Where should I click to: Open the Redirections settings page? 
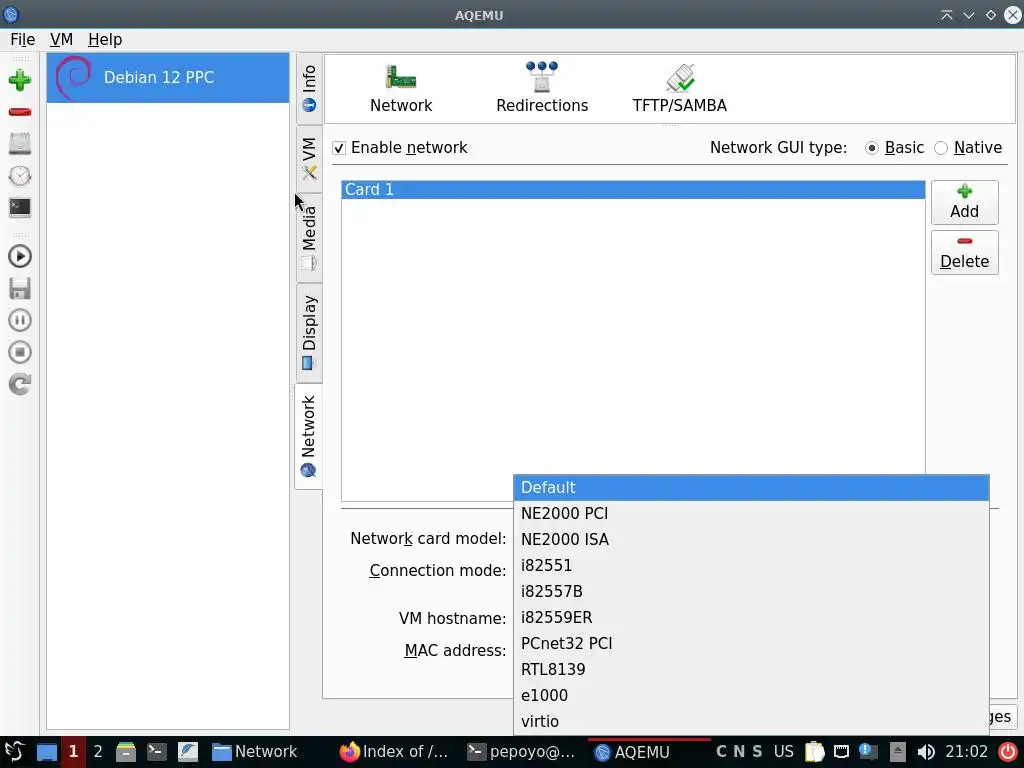[541, 89]
